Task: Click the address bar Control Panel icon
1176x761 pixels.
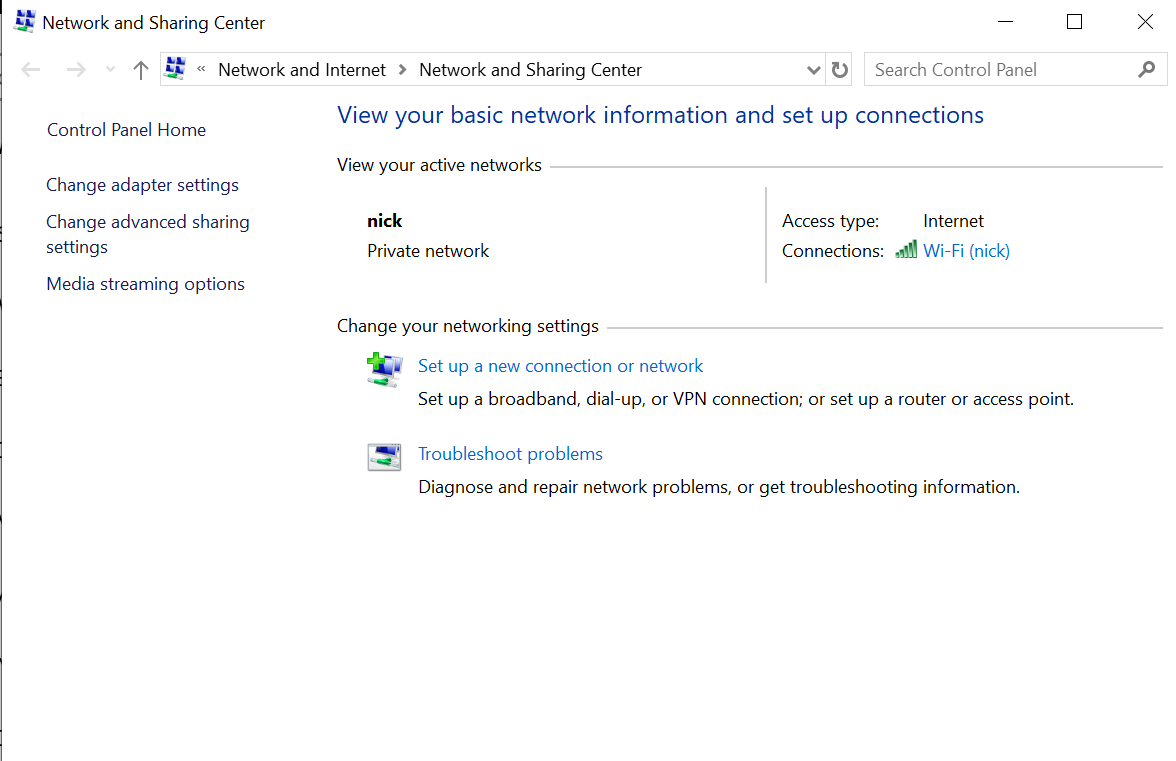Action: (175, 69)
